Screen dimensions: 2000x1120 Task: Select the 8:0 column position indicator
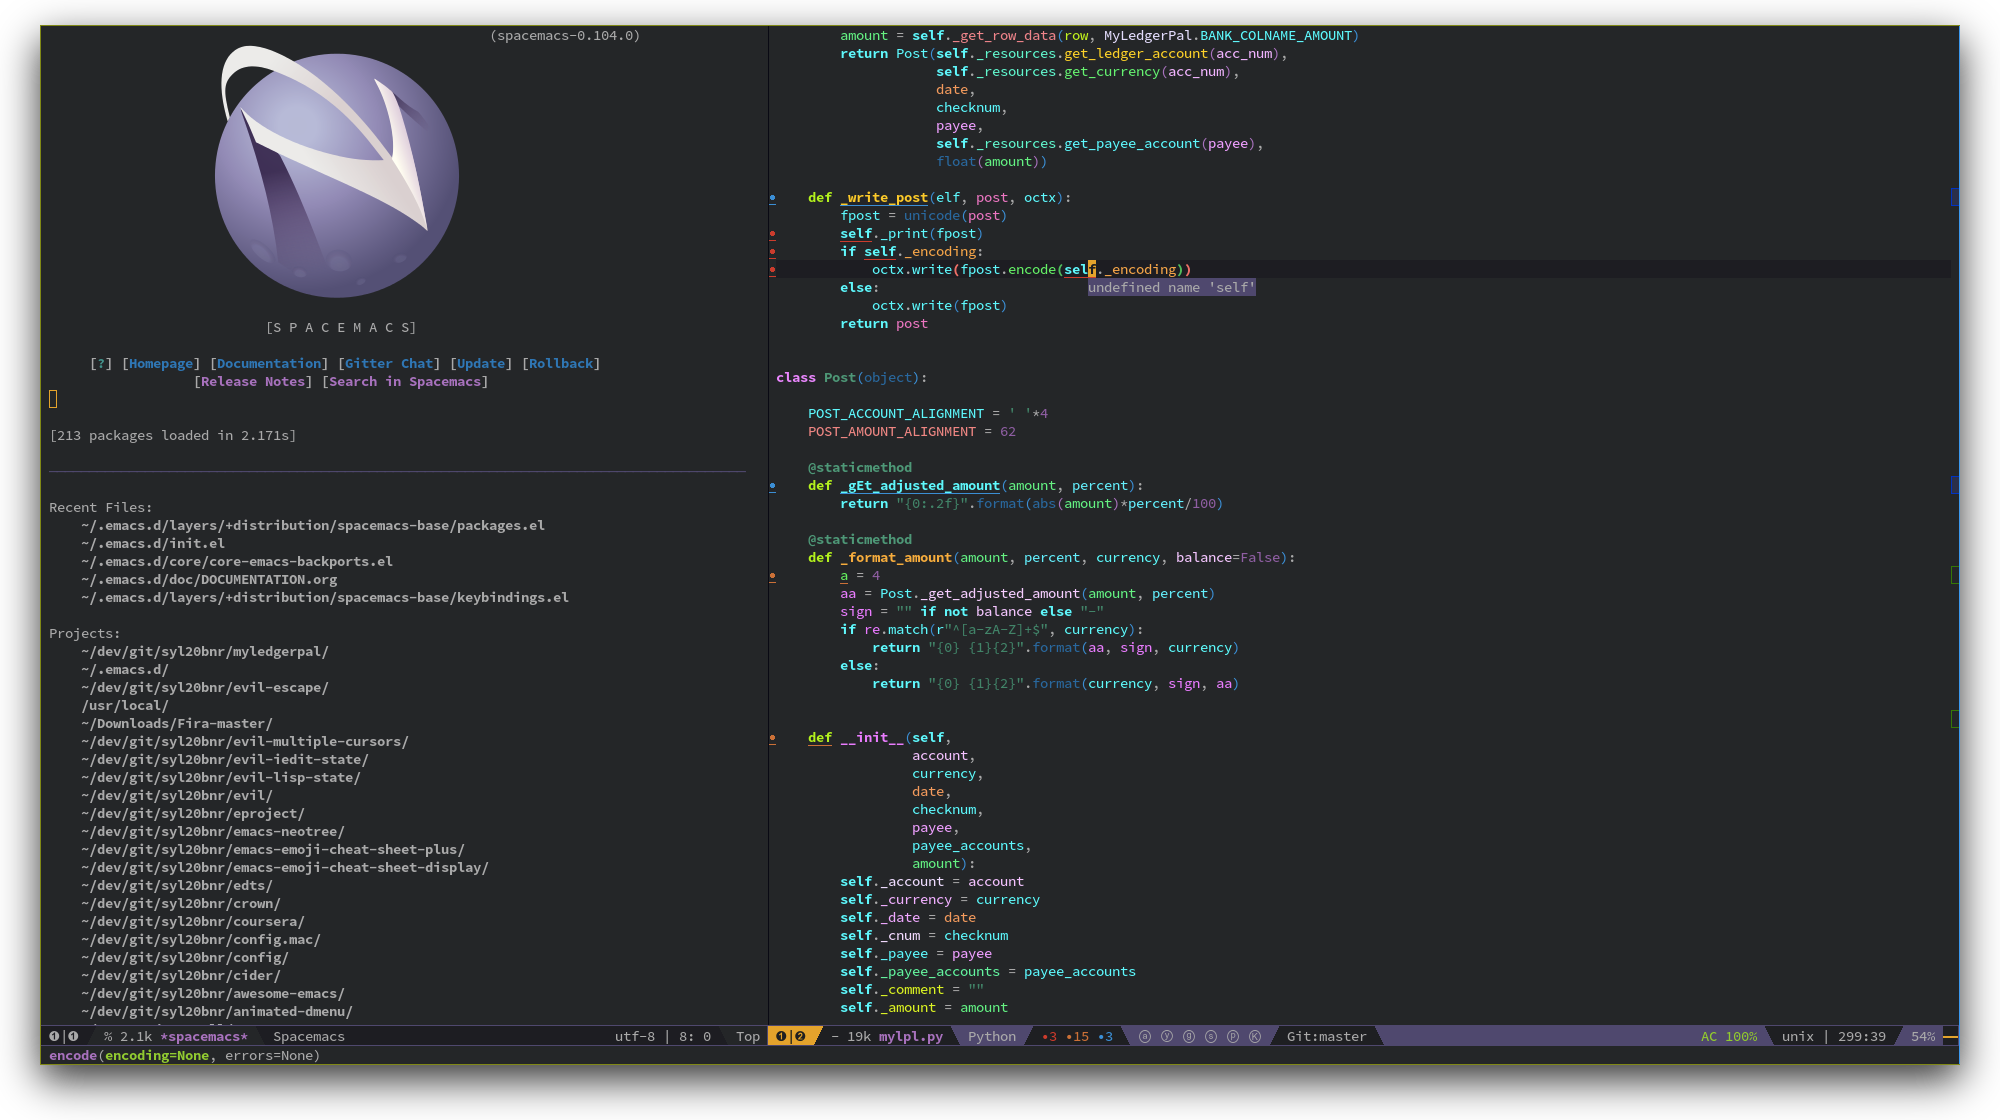[695, 1035]
